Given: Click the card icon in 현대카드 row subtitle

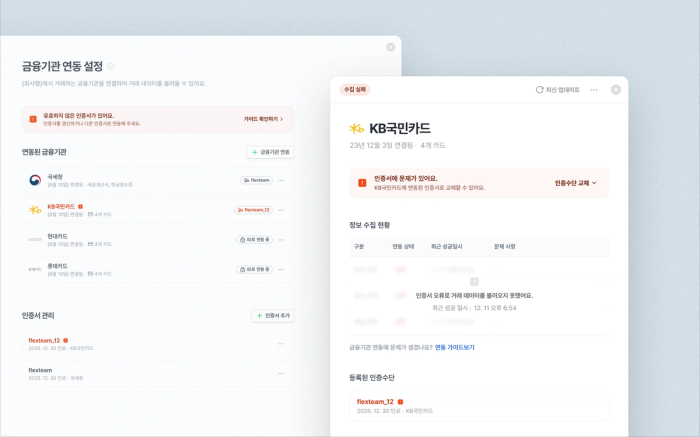Looking at the screenshot, I should 91,244.
